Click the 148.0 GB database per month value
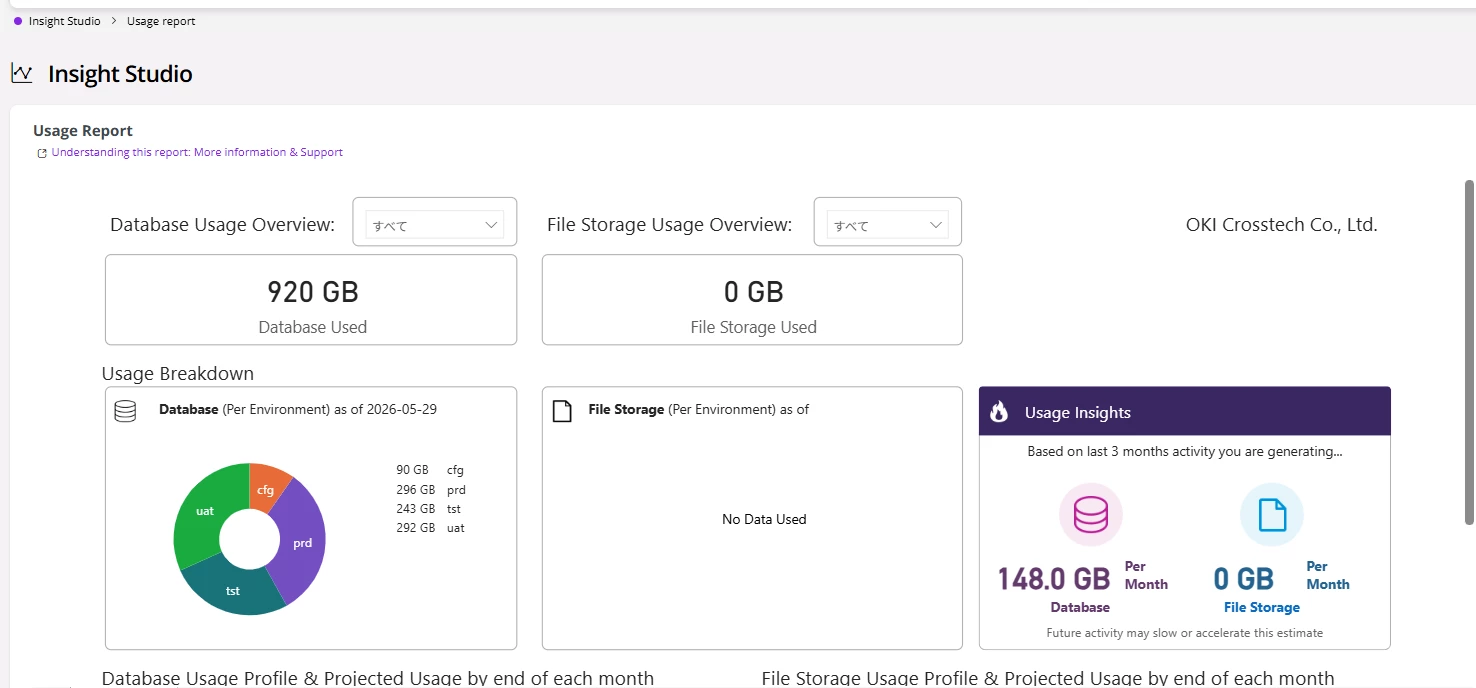Screen dimensions: 1476x688 [1054, 579]
